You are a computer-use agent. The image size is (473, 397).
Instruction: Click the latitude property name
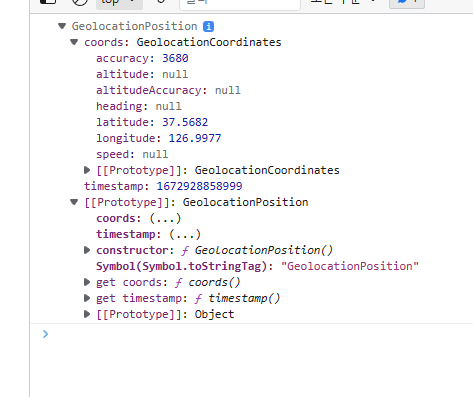122,122
